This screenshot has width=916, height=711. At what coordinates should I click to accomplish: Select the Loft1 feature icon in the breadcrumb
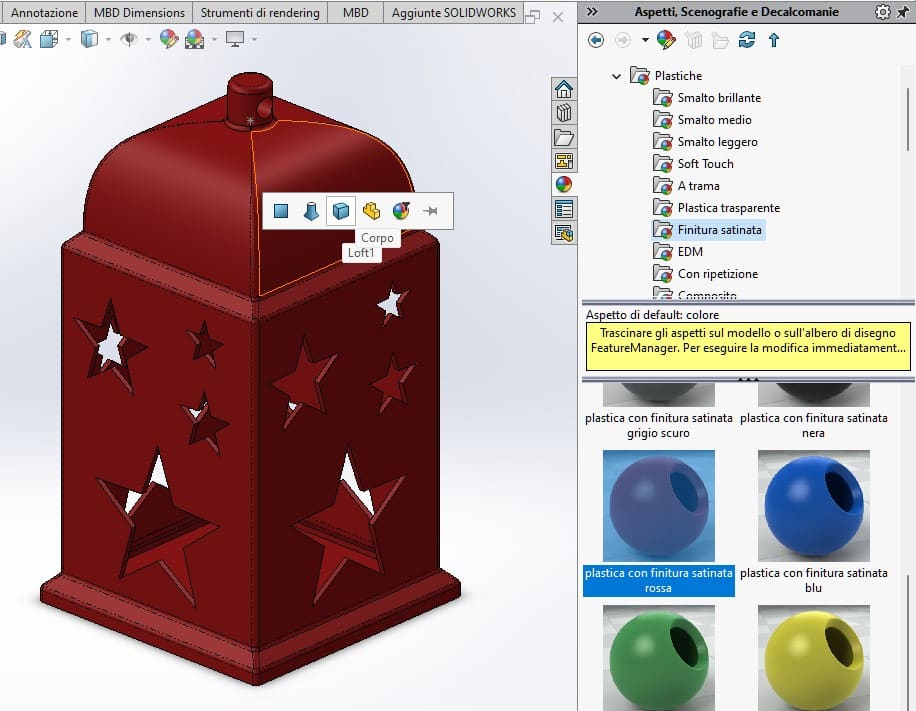[x=311, y=211]
